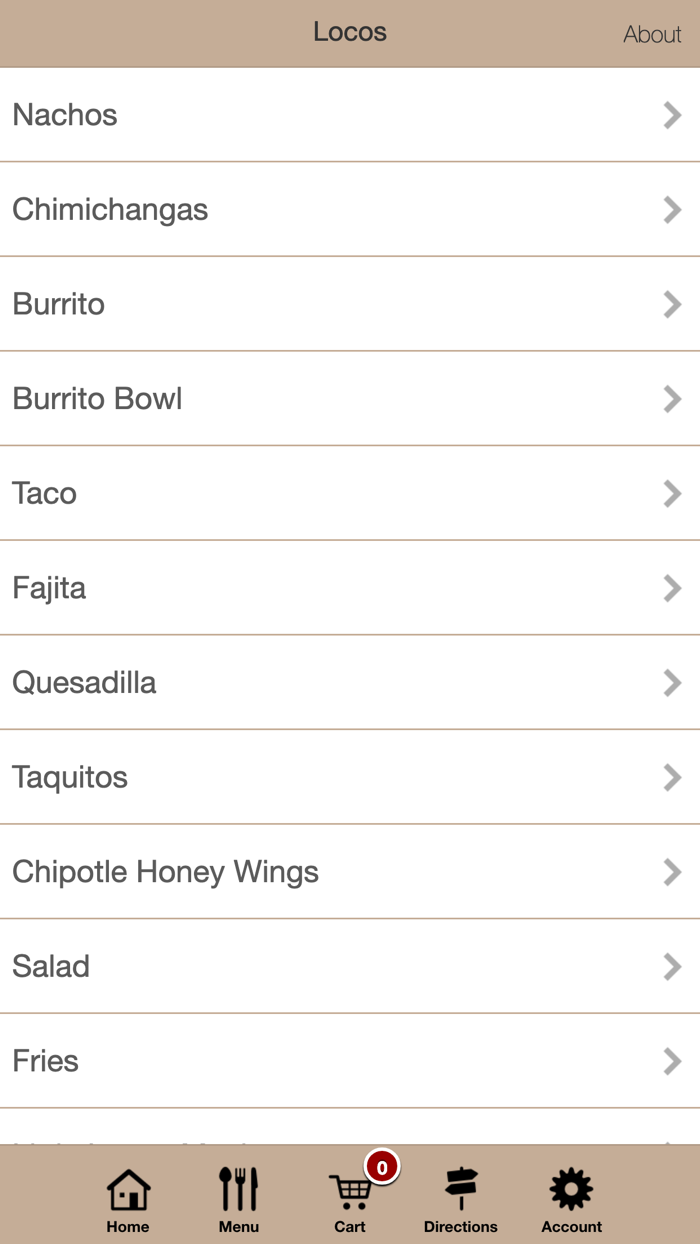Tap the red cart count badge
700x1244 pixels.
point(381,1167)
